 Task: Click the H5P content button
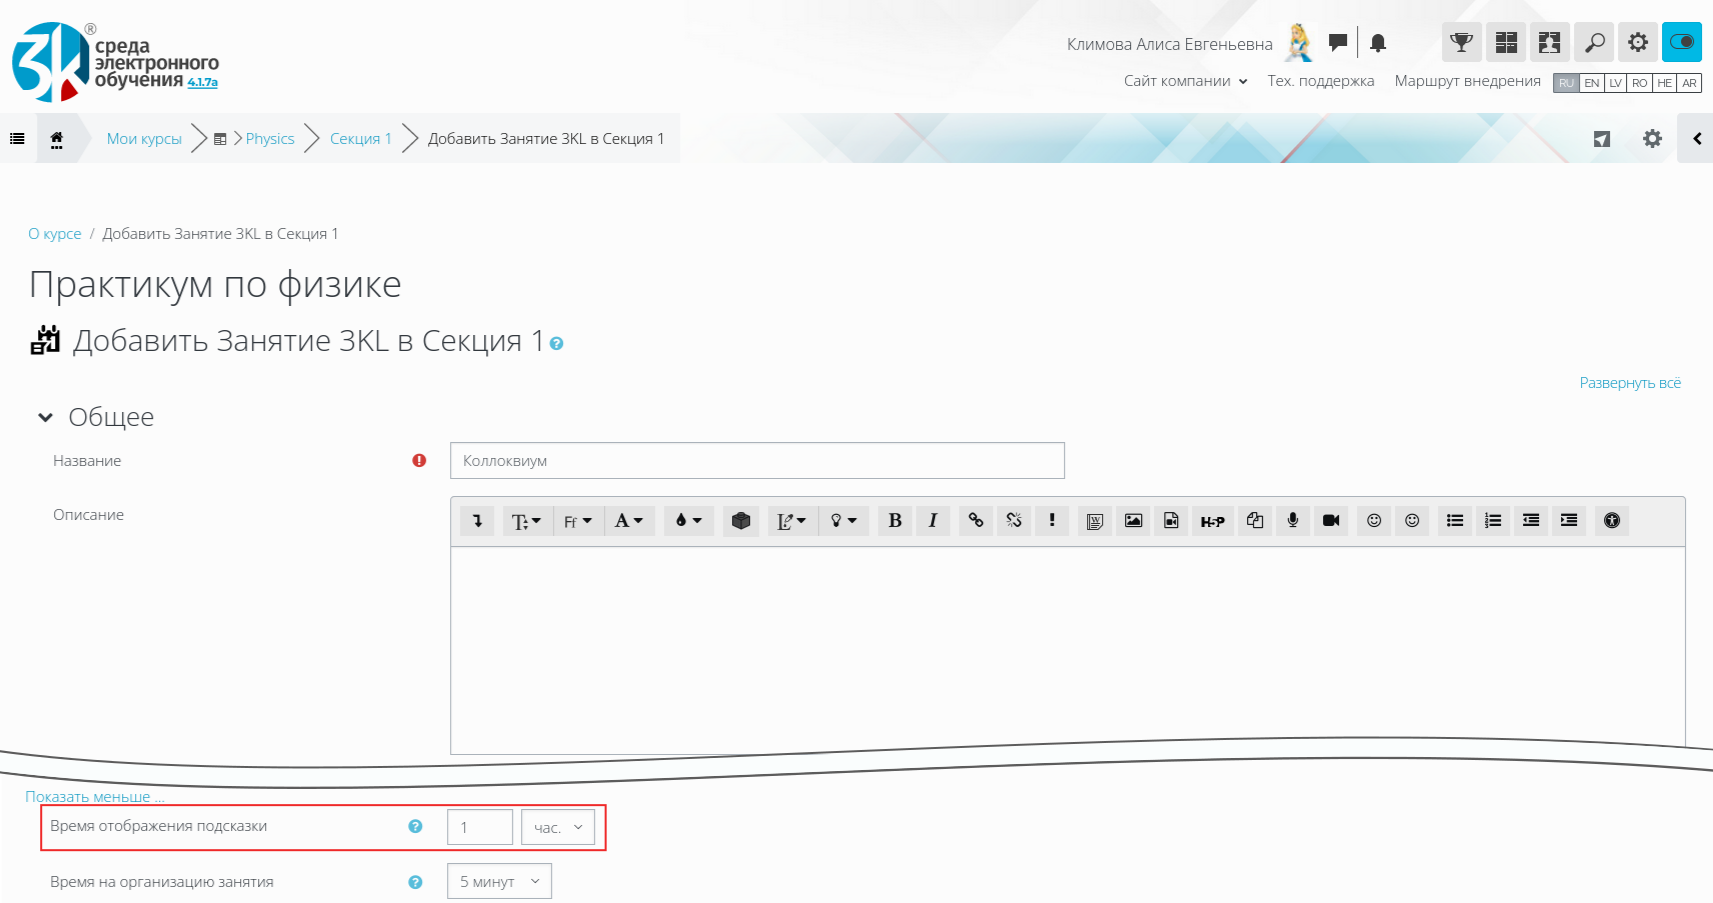tap(1212, 521)
